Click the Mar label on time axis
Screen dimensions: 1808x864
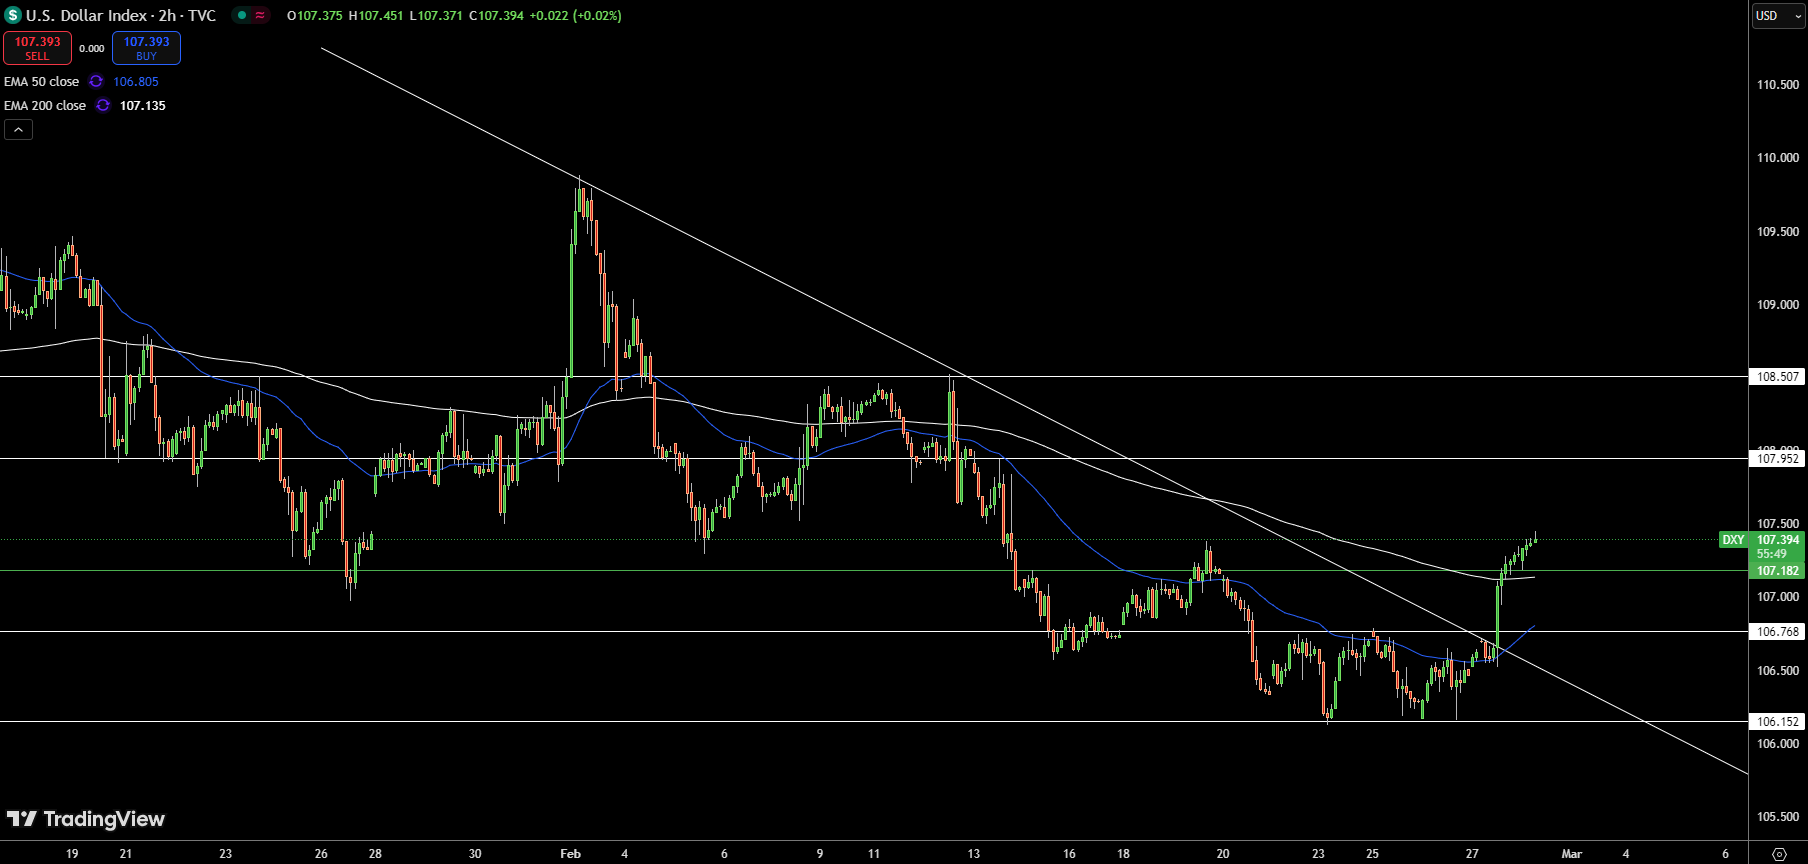pyautogui.click(x=1572, y=854)
